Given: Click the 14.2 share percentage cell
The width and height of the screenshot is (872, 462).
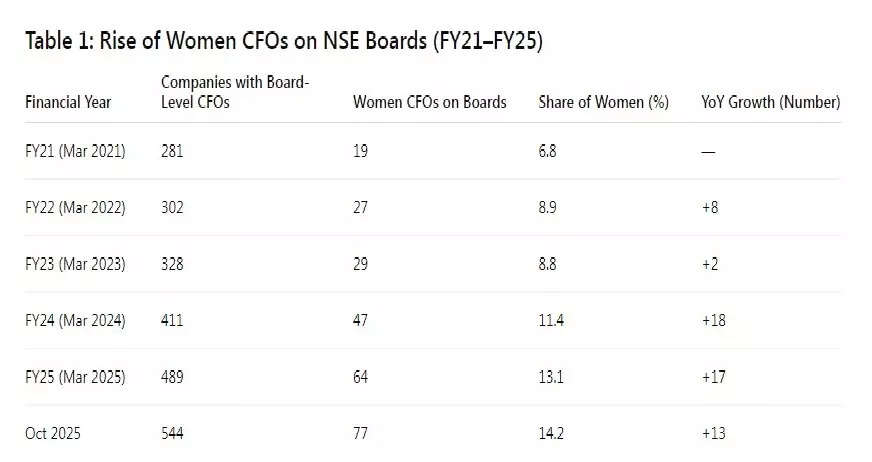Looking at the screenshot, I should pos(551,433).
